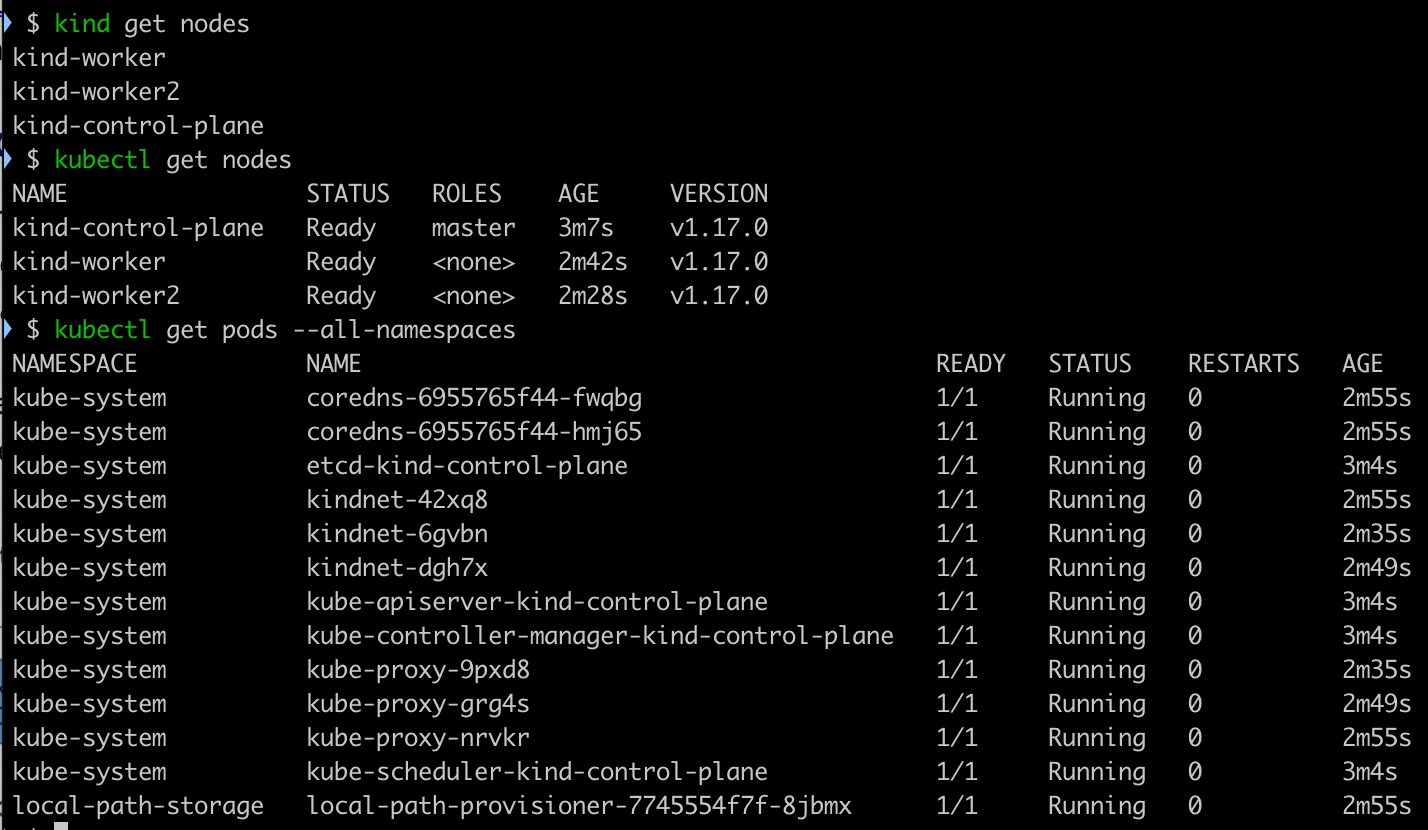
Task: Click the 'local-path-storage' namespace text
Action: [x=138, y=805]
